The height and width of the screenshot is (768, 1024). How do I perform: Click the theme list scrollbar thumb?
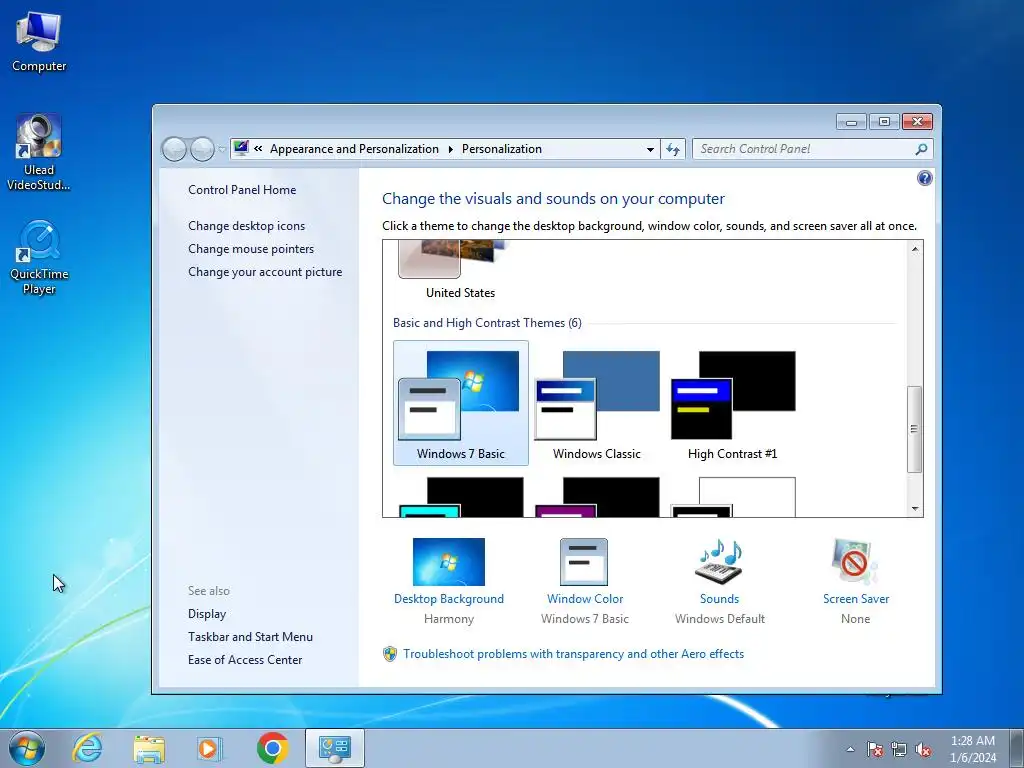pyautogui.click(x=915, y=429)
